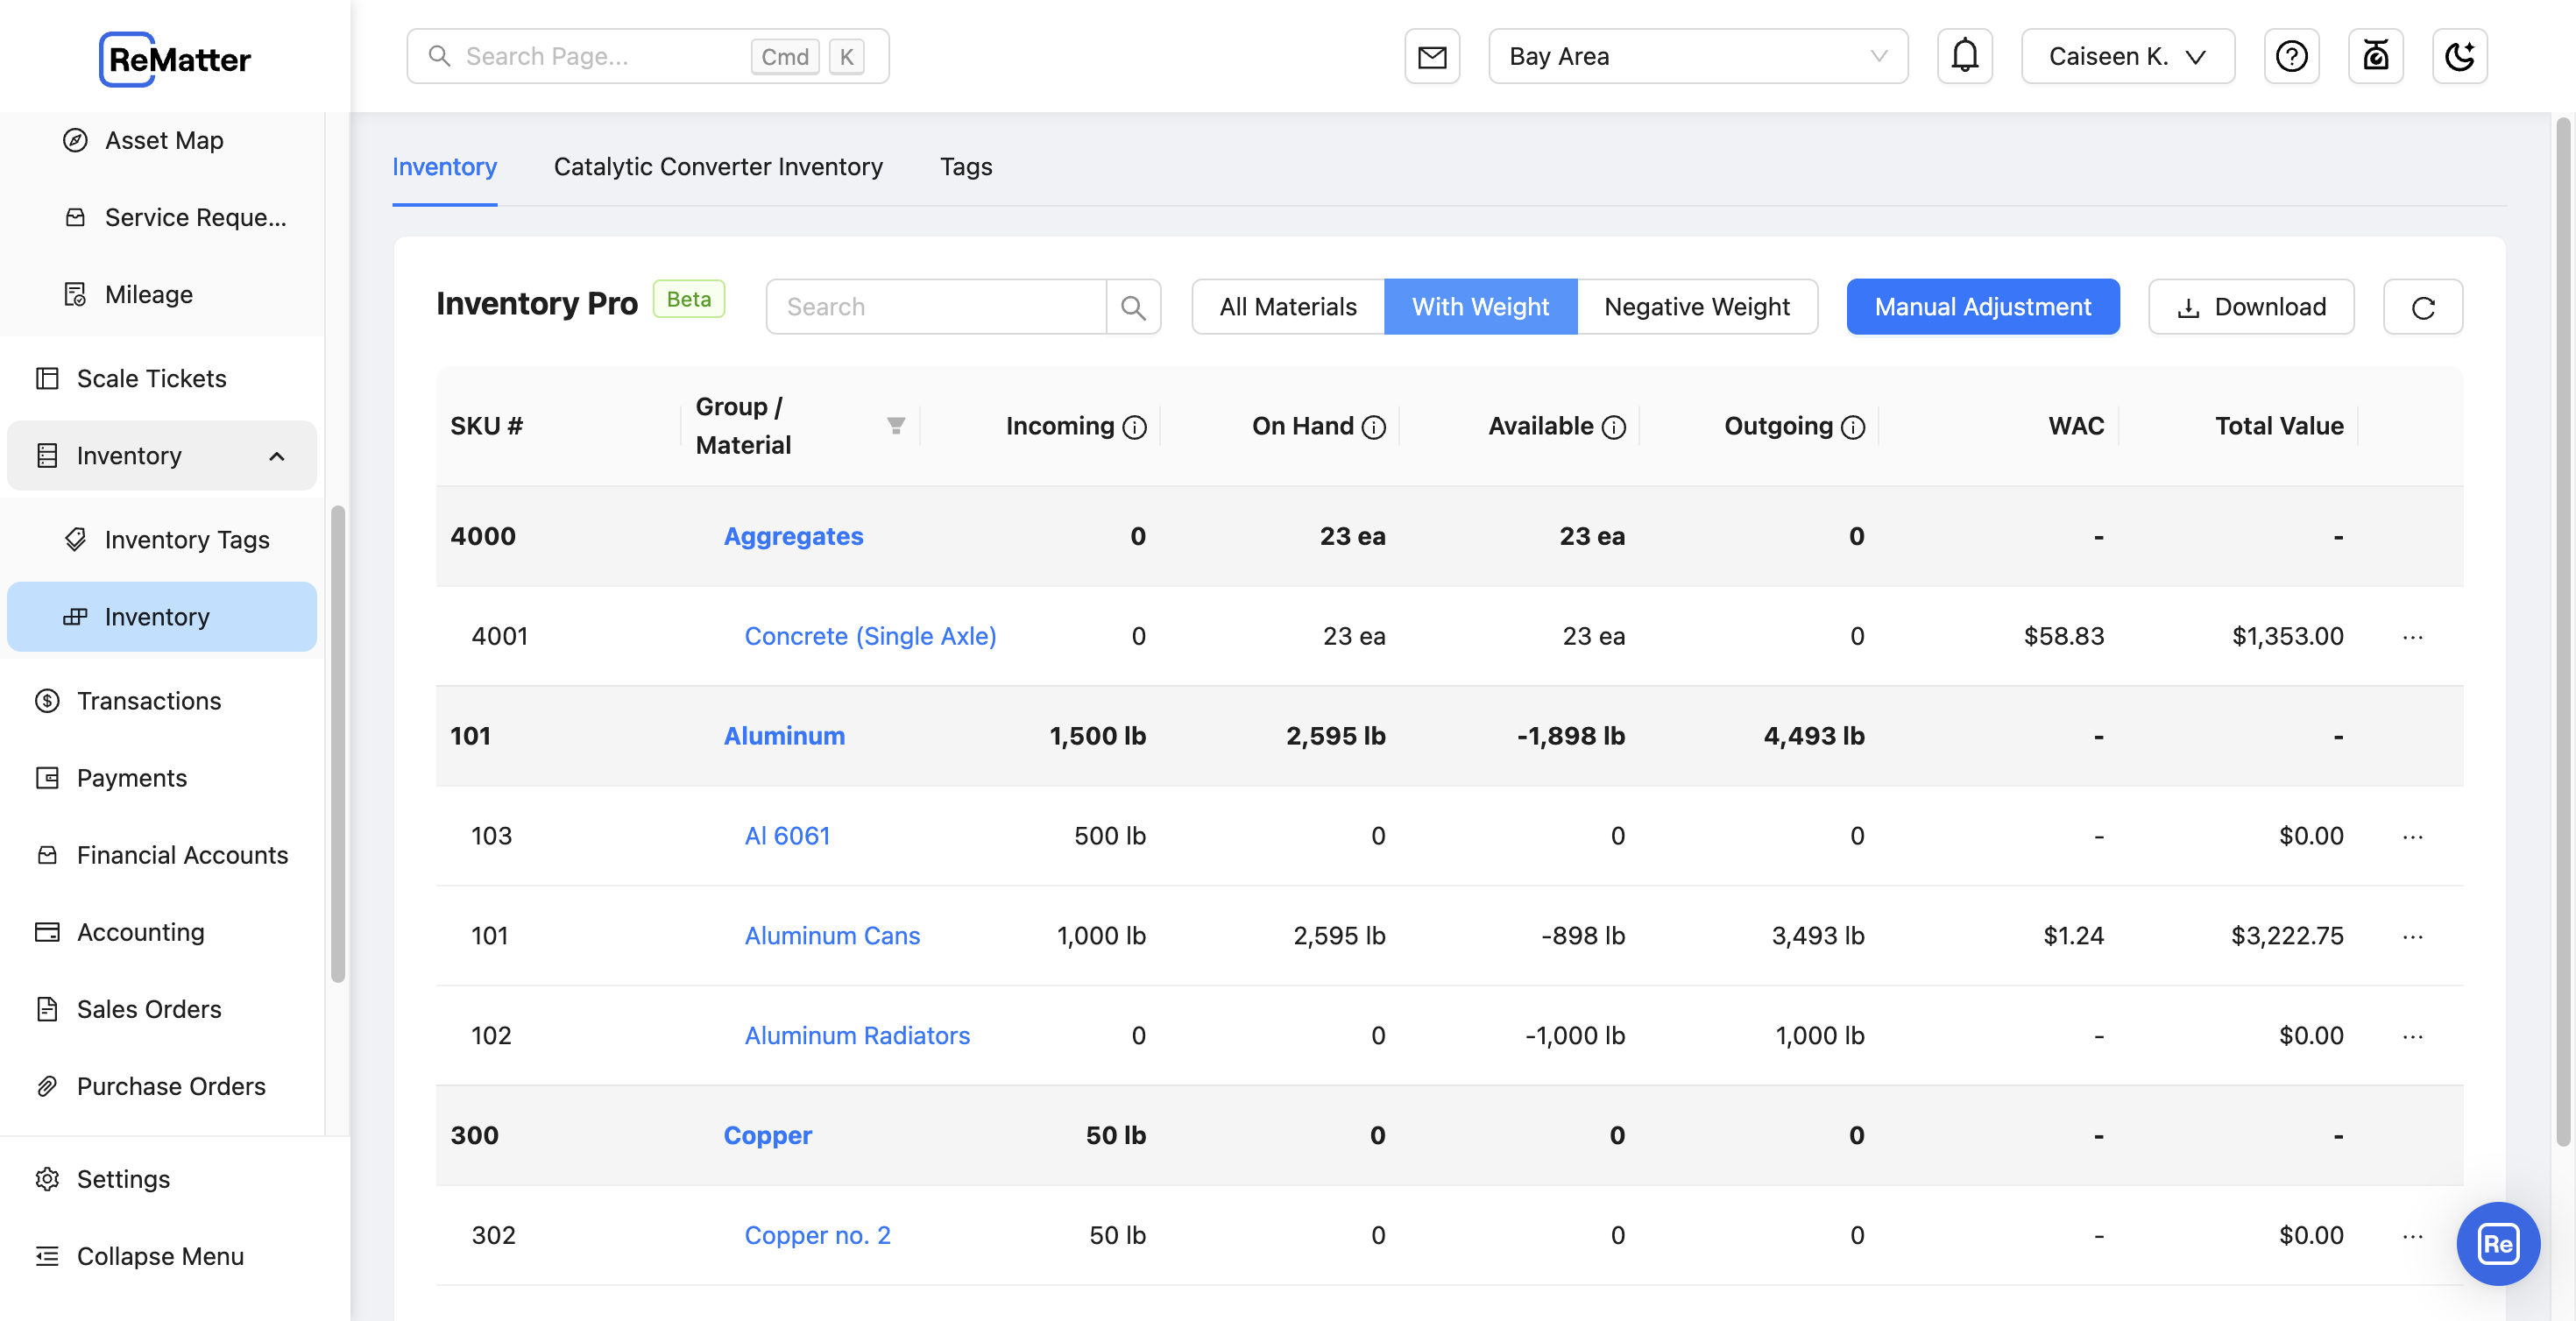Open the Aluminum group link
The height and width of the screenshot is (1321, 2576).
(x=784, y=736)
